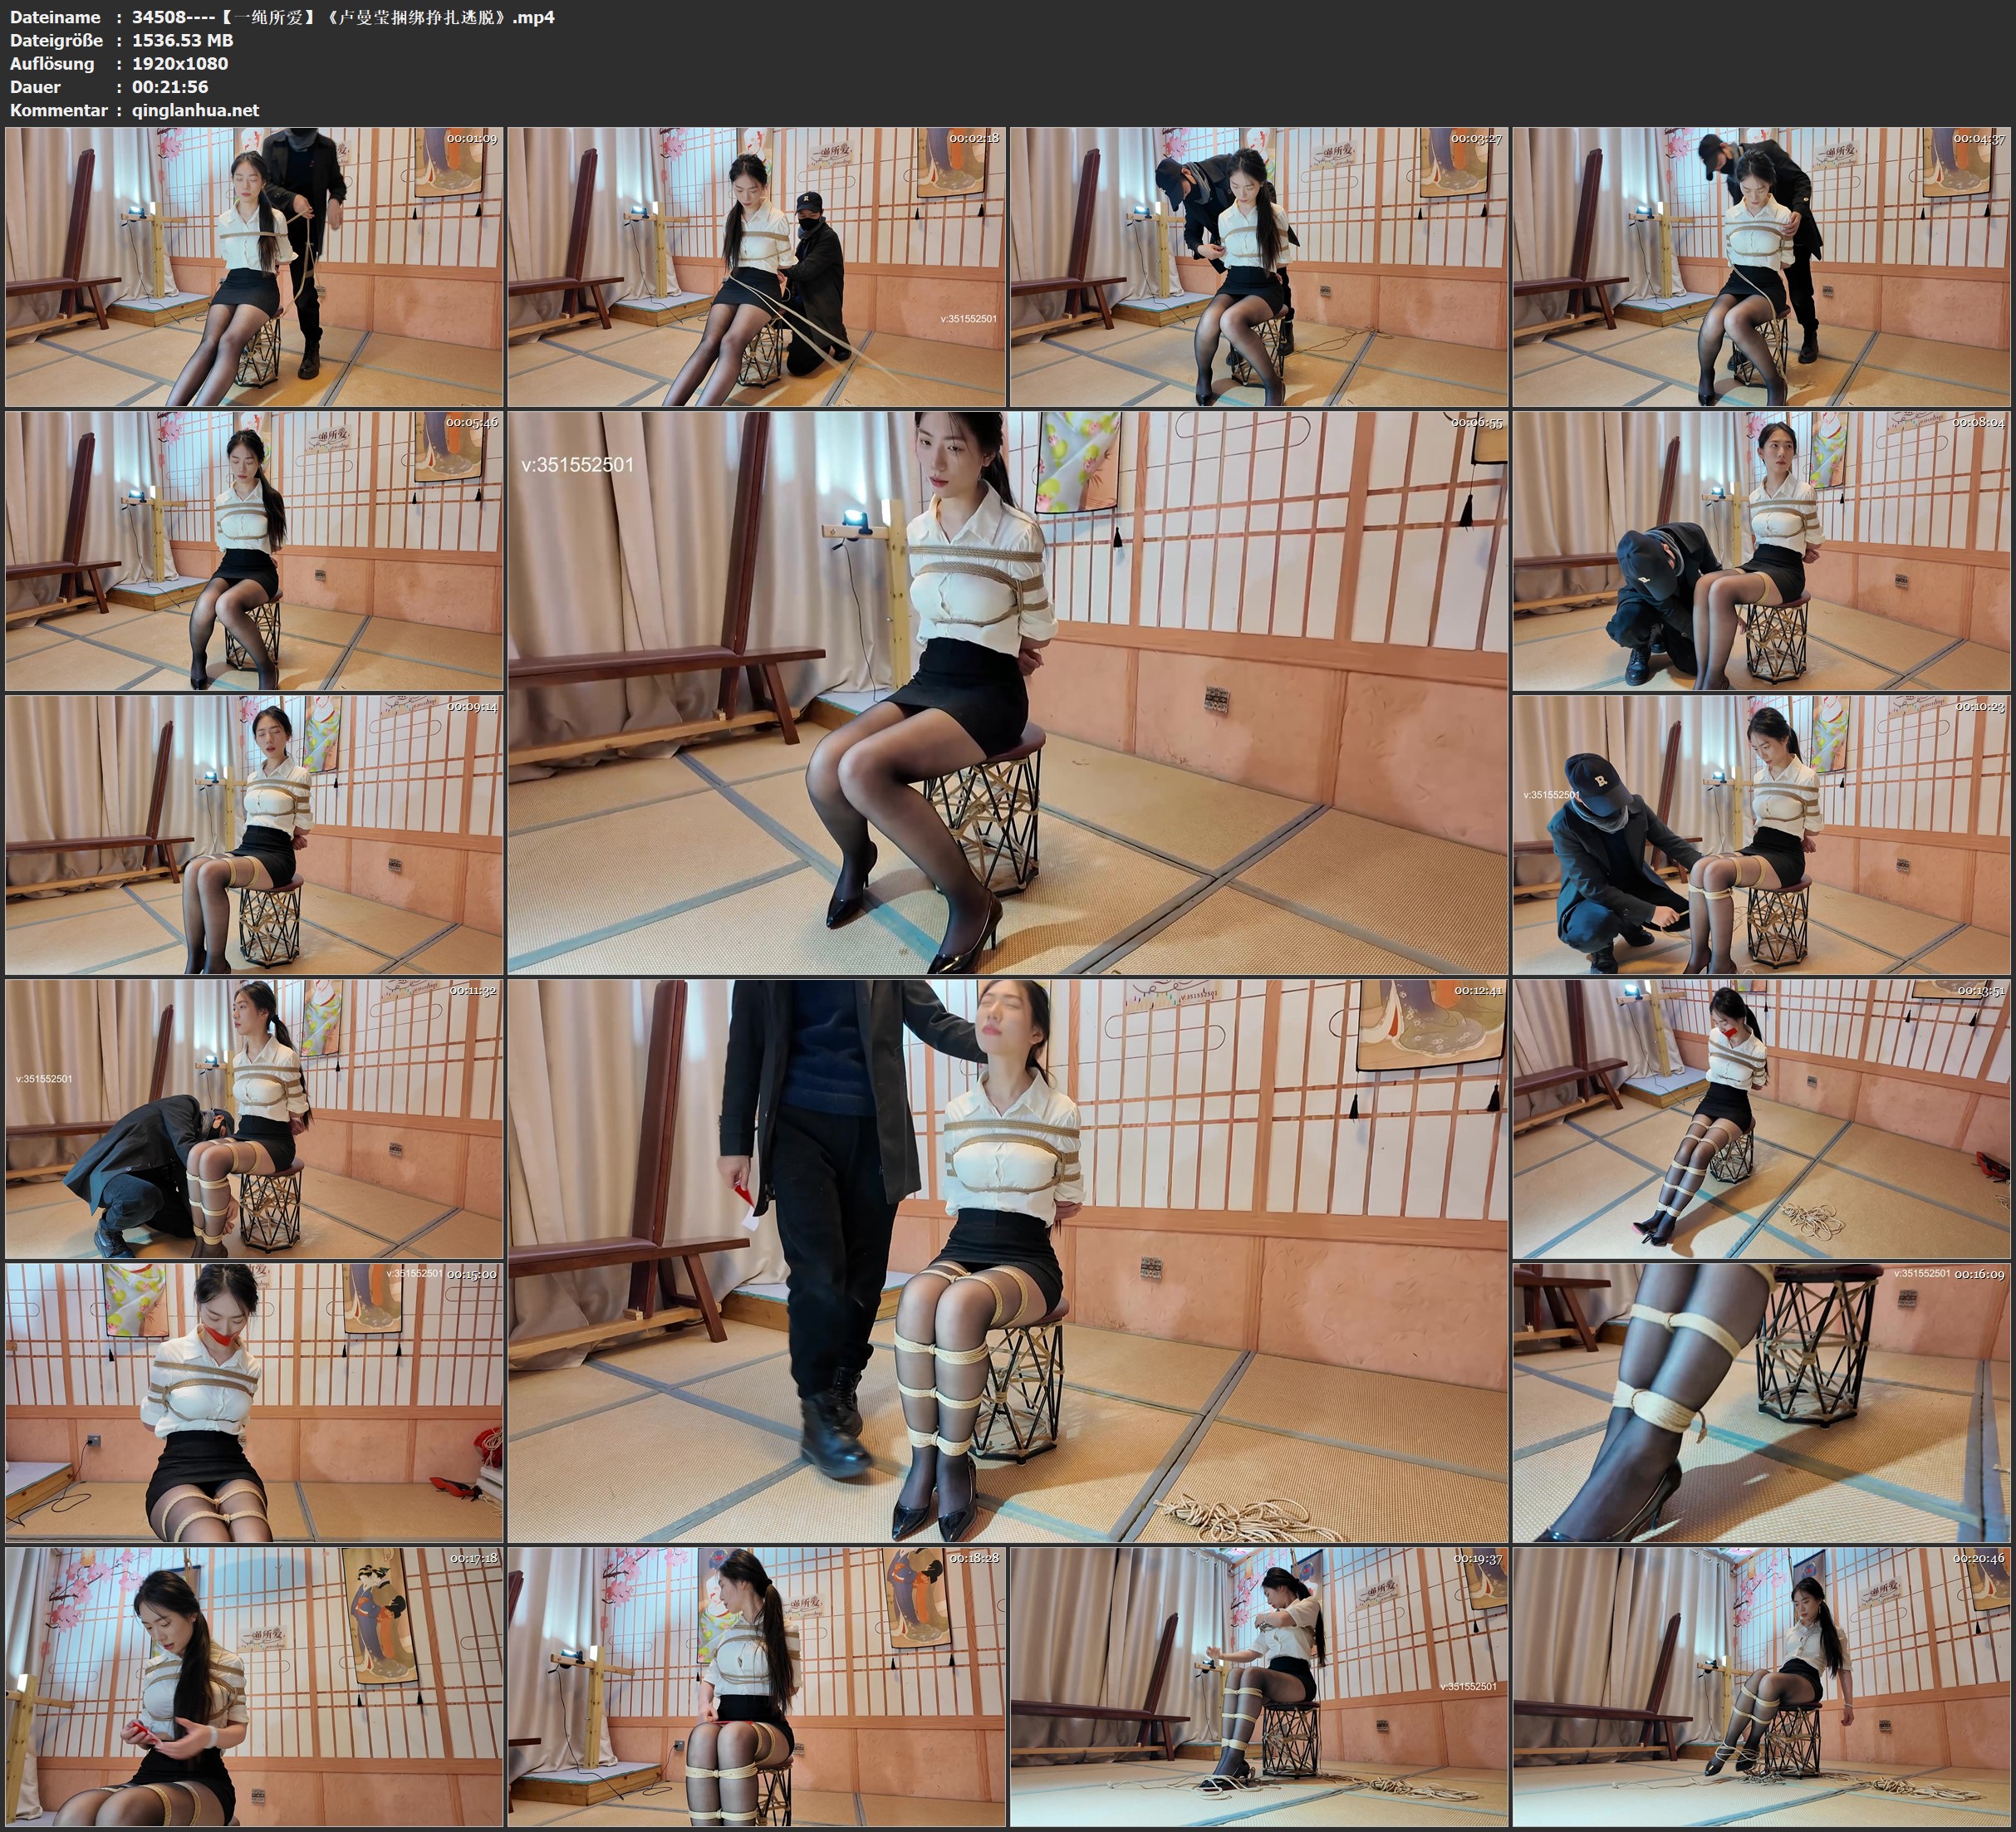Image resolution: width=2016 pixels, height=1832 pixels.
Task: Open the last thumbnail at 00:20:46
Action: click(1761, 1686)
